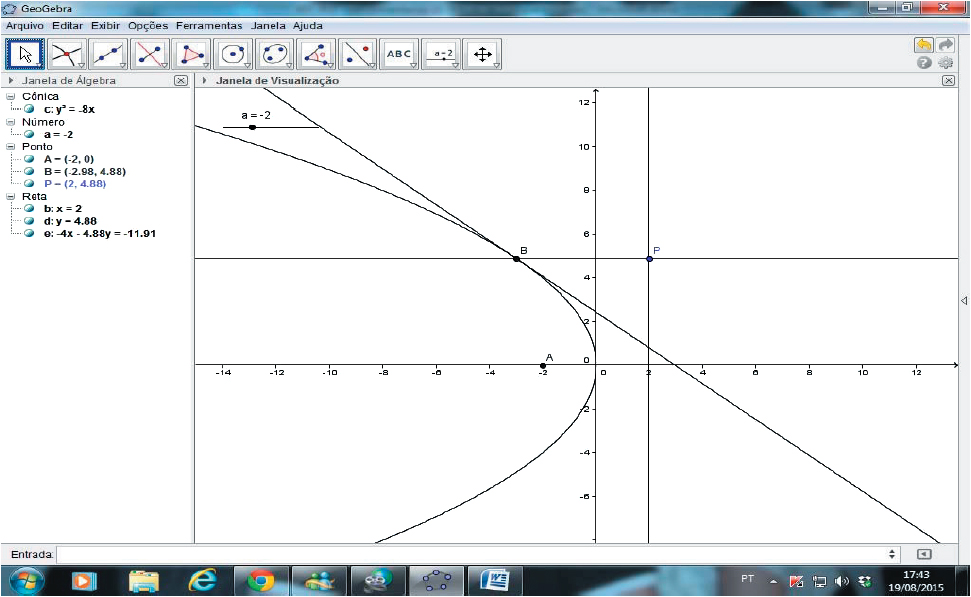Select the ABC text tool
This screenshot has height=597, width=971.
pos(399,54)
